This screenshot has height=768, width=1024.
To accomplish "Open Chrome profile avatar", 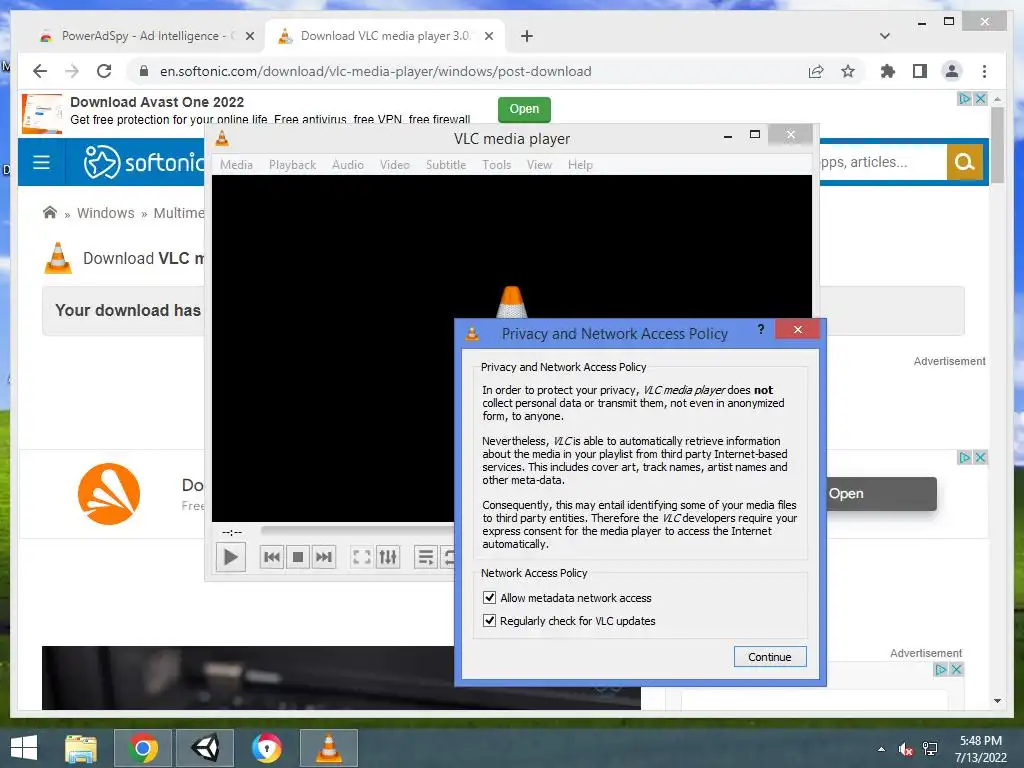I will [x=952, y=71].
